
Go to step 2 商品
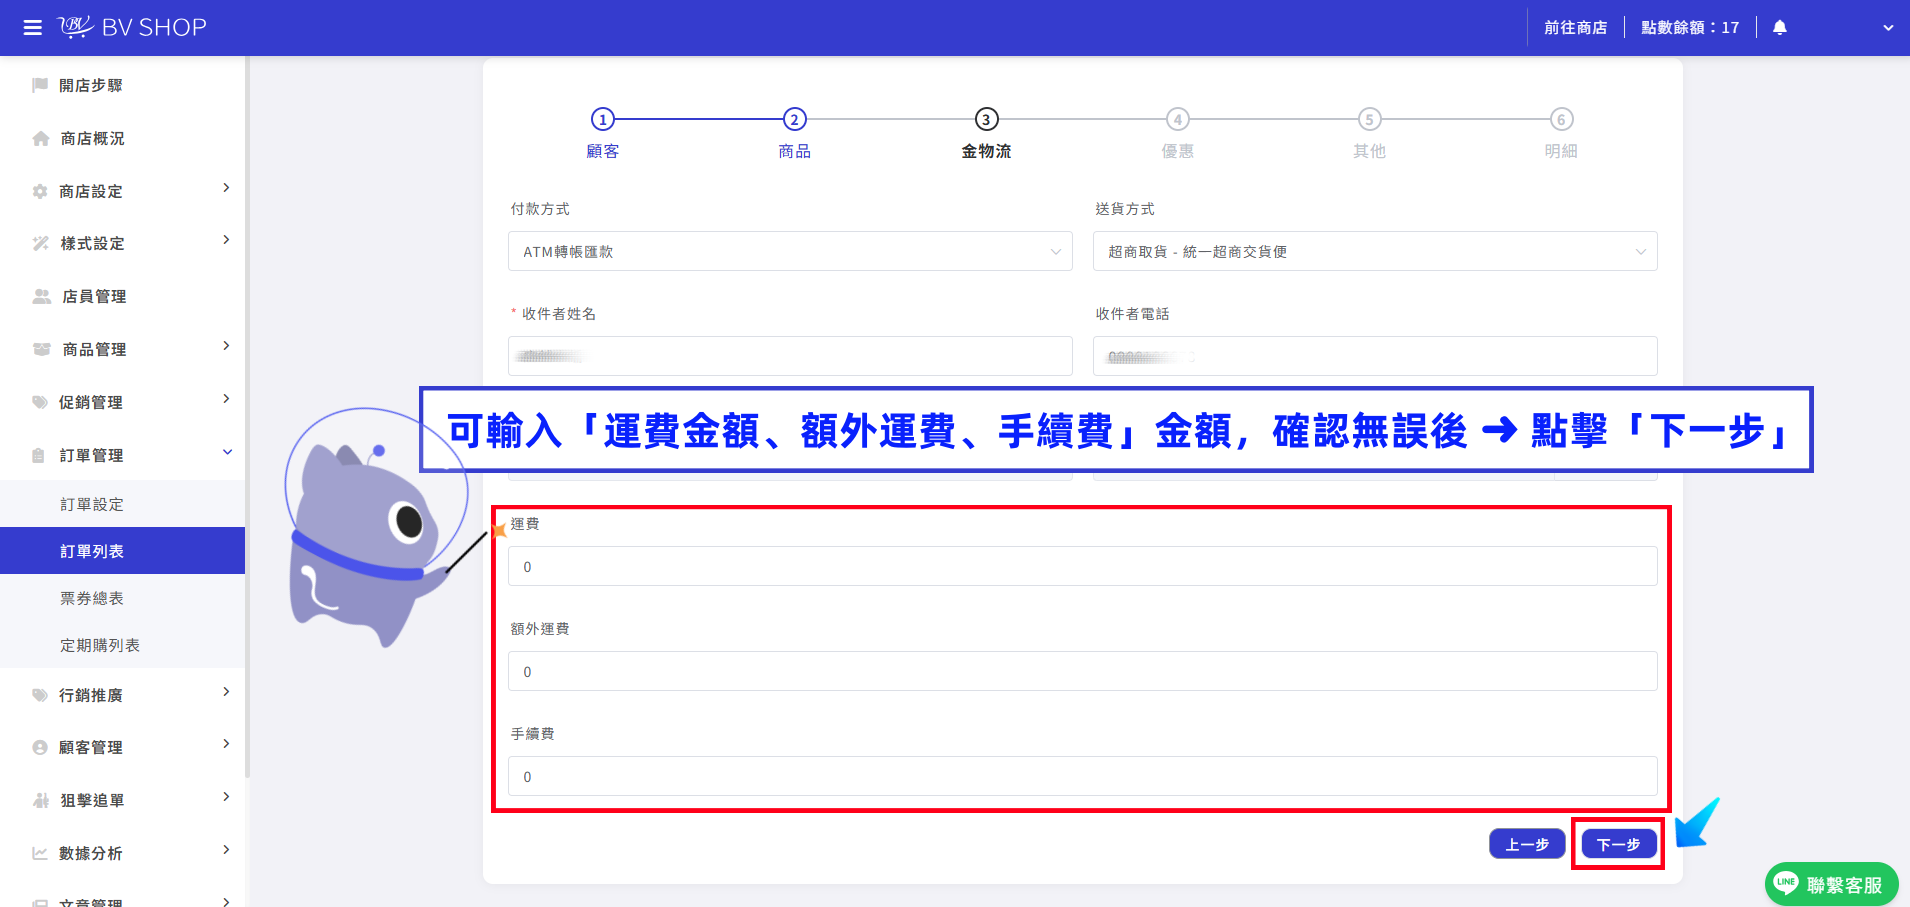tap(794, 133)
